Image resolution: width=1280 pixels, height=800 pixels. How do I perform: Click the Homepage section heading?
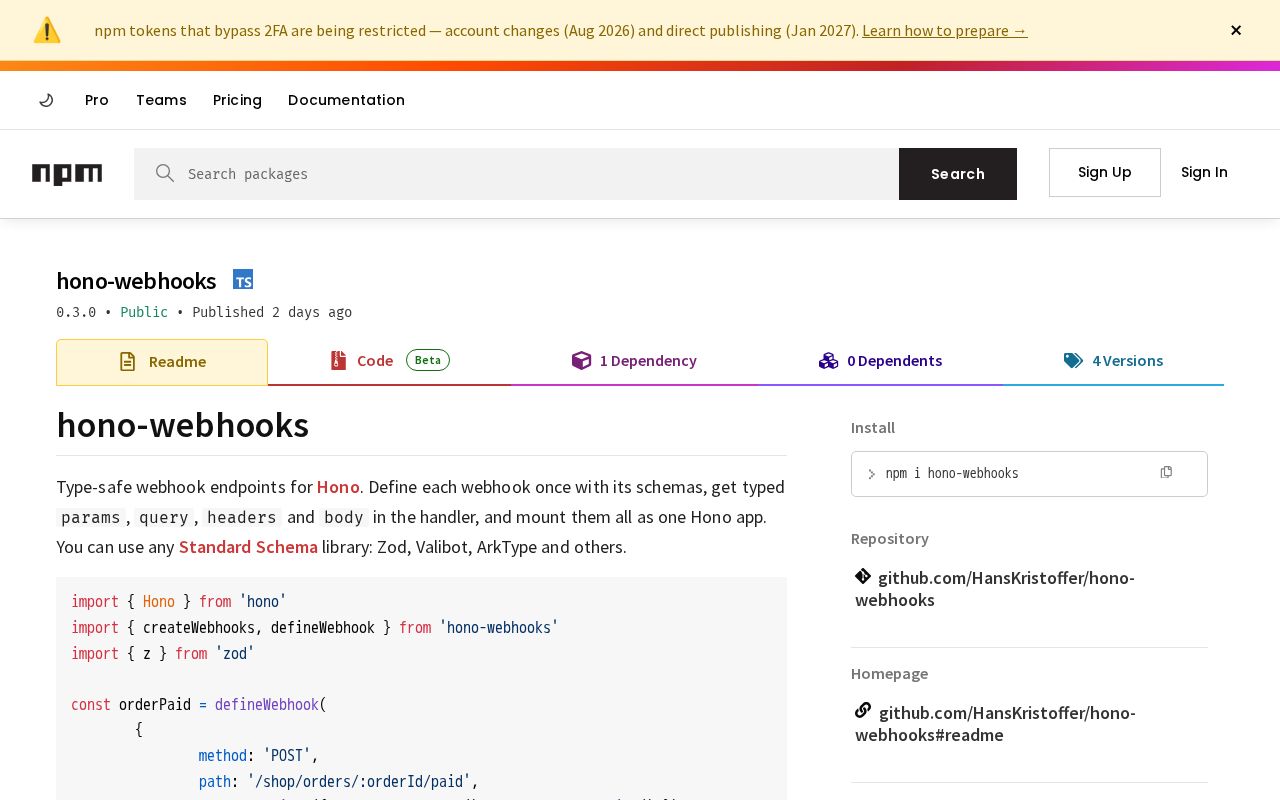pyautogui.click(x=889, y=674)
